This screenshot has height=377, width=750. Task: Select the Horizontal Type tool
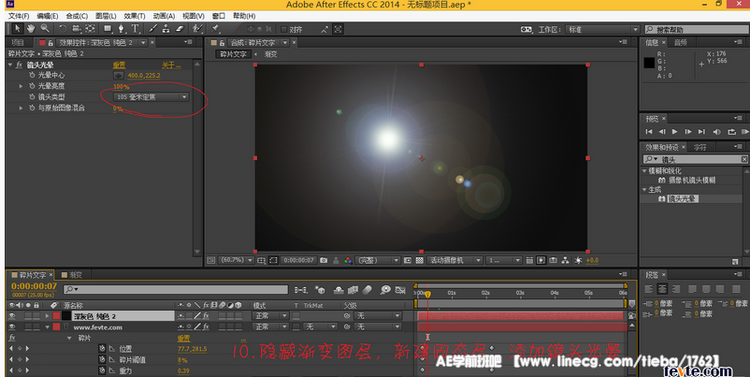135,29
